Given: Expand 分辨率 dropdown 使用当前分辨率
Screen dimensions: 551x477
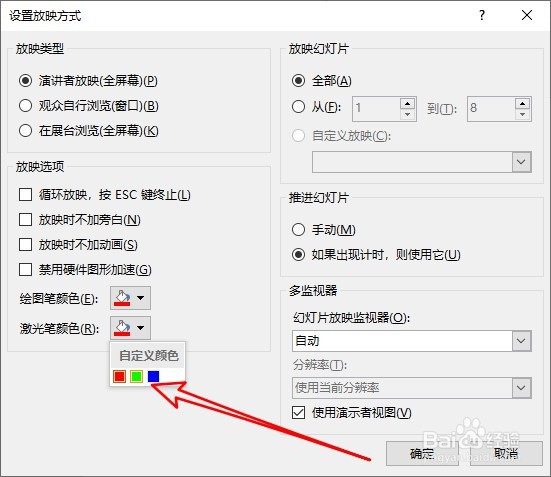Looking at the screenshot, I should [411, 388].
